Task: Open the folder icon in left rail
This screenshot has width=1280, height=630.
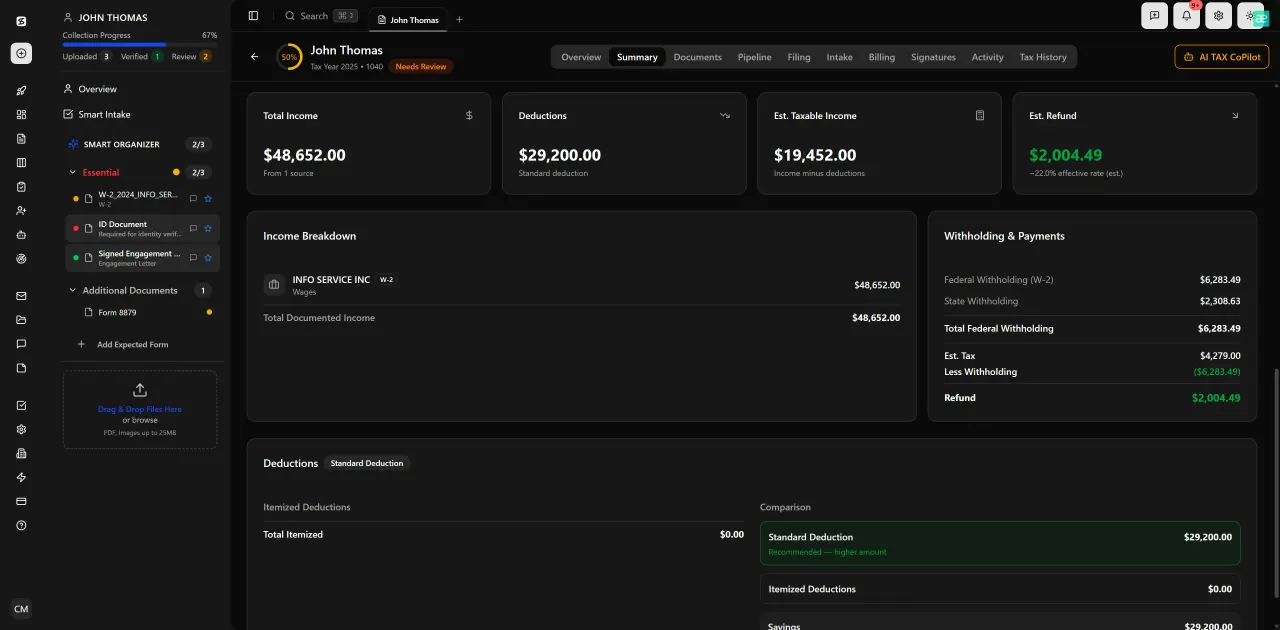Action: click(21, 320)
